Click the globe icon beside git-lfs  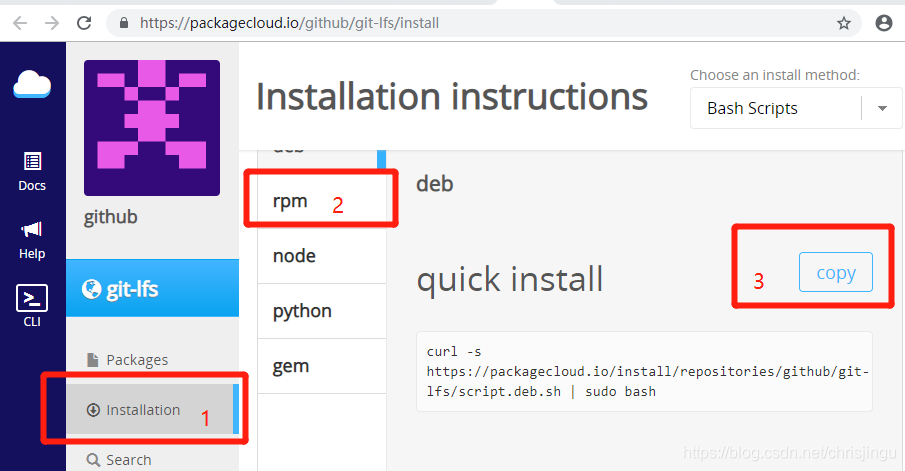91,289
